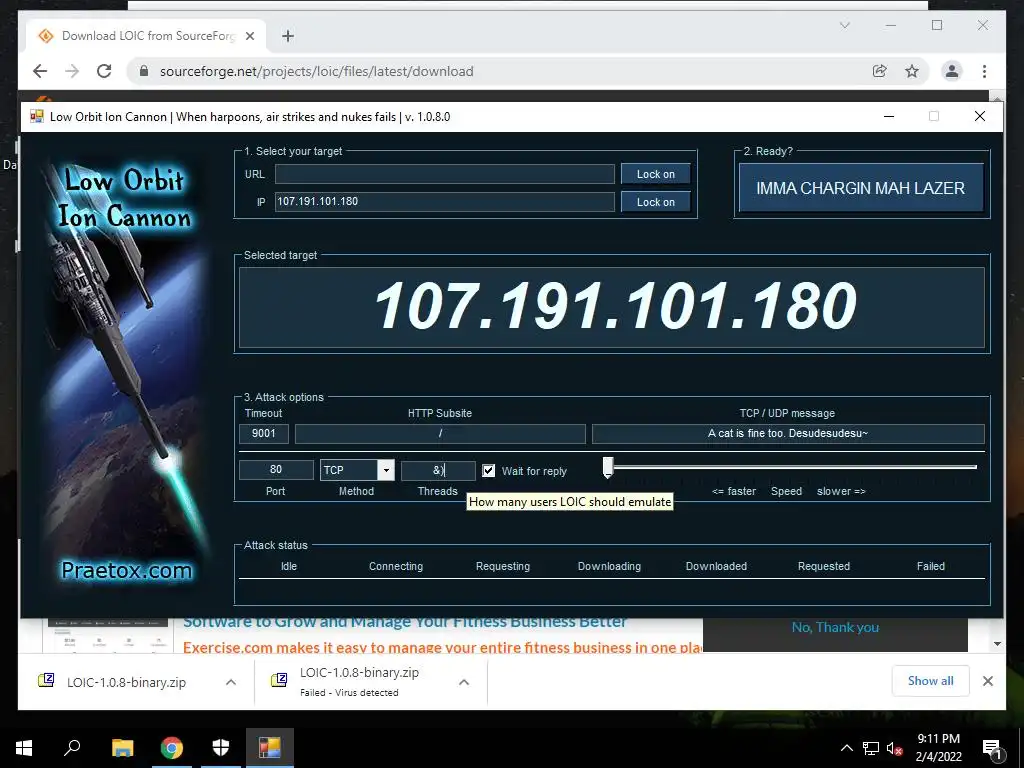Click the URL target field

click(445, 174)
